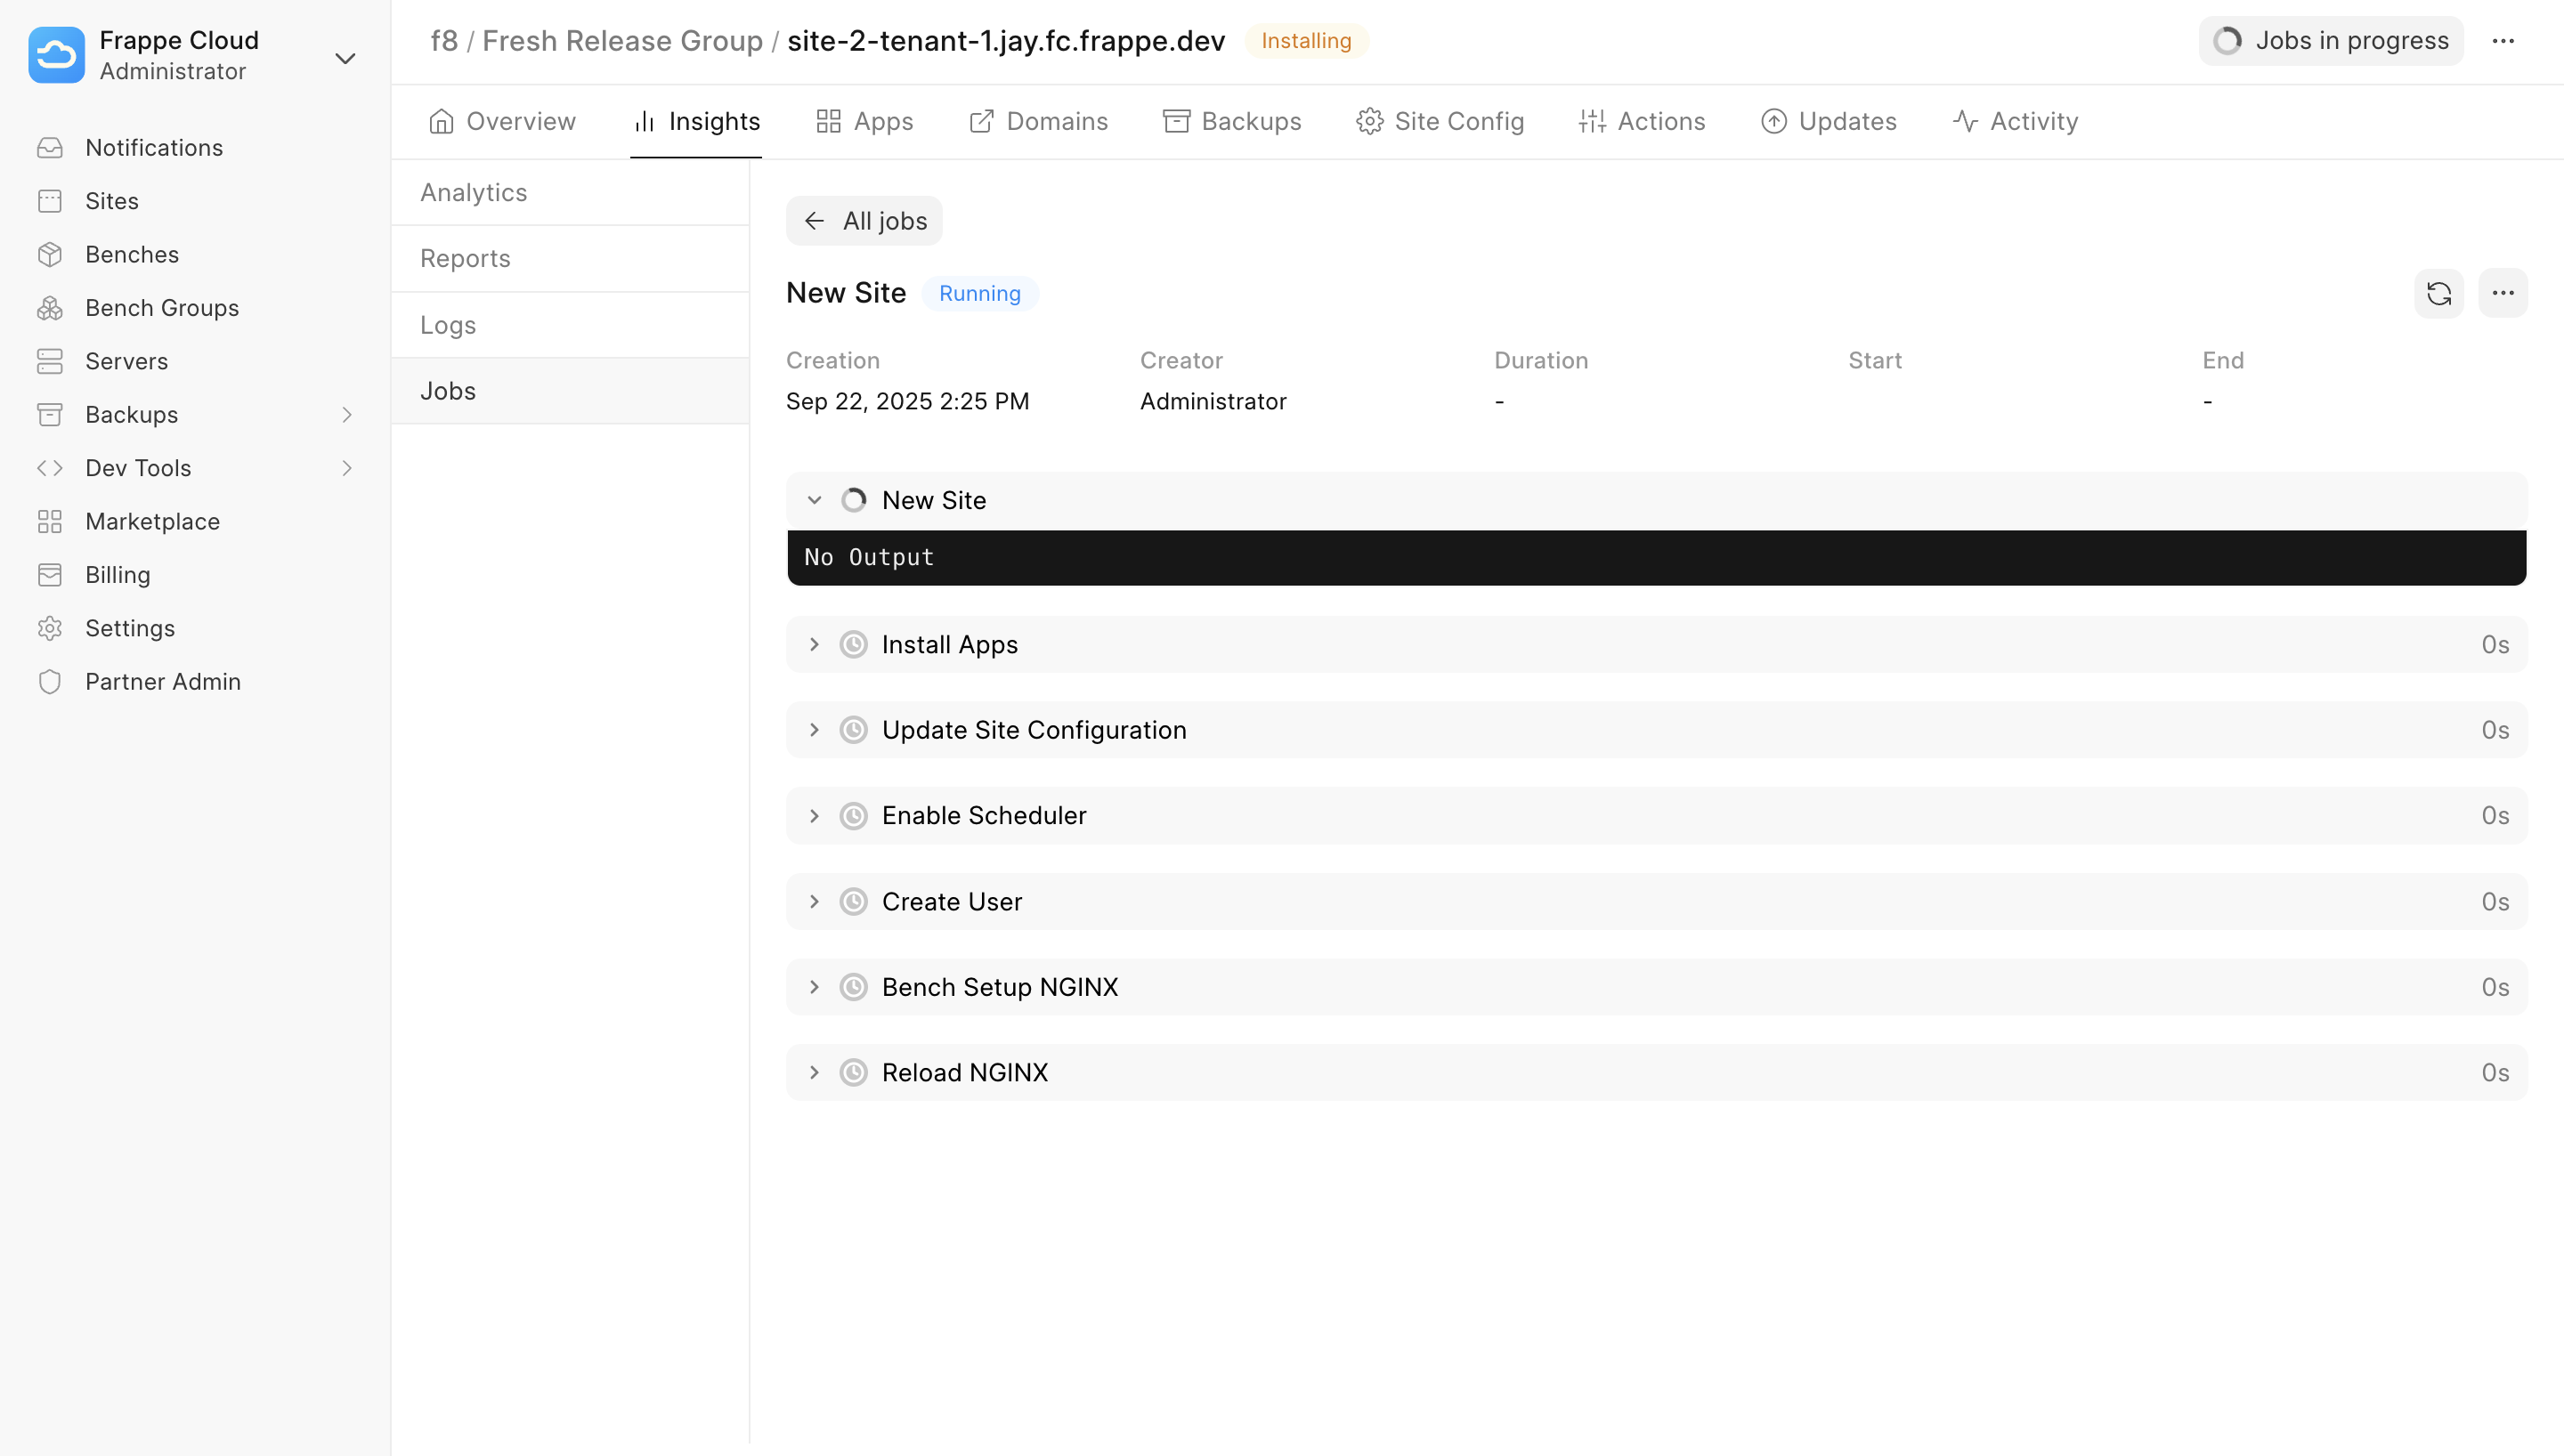Viewport: 2564px width, 1456px height.
Task: Expand the Install Apps job step
Action: [x=814, y=644]
